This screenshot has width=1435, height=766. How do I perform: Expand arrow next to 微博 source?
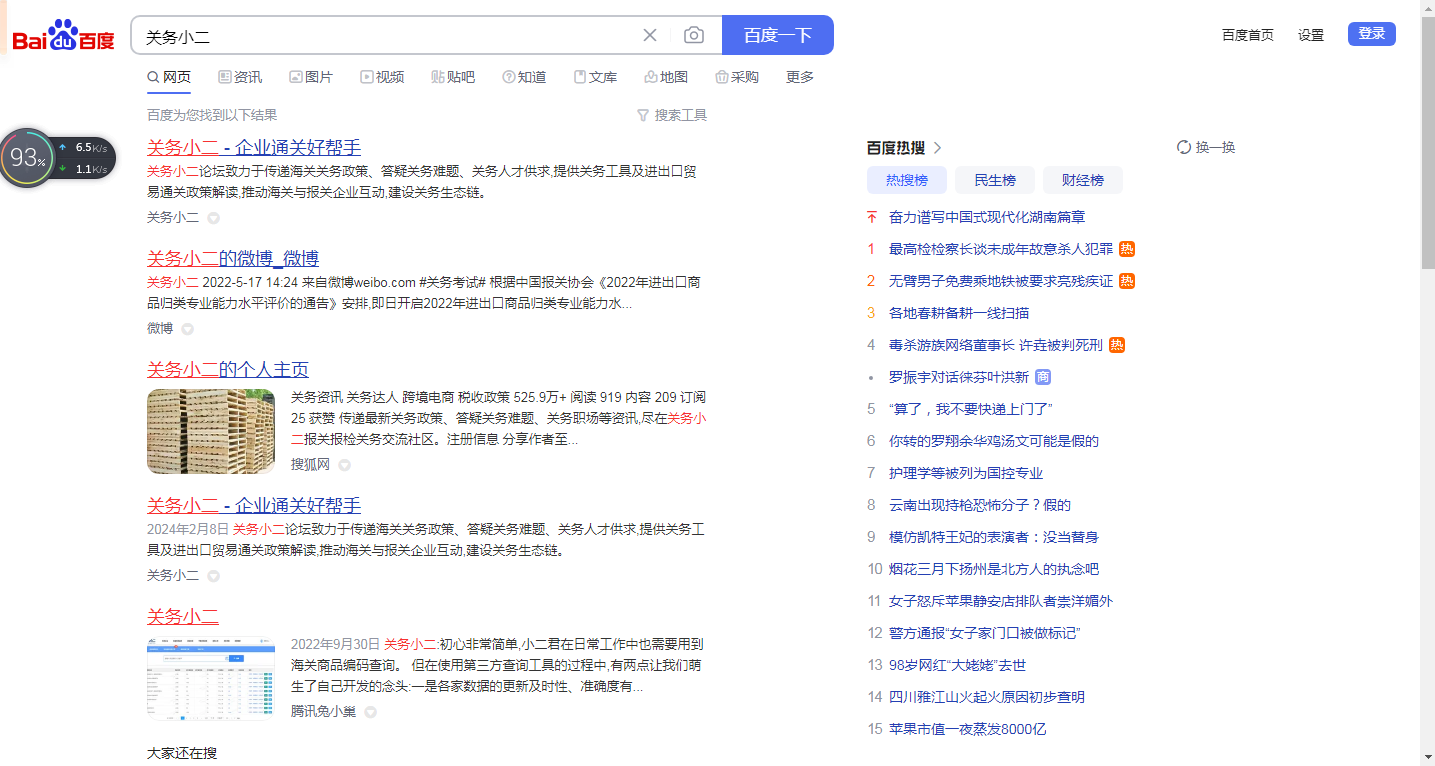(x=187, y=329)
